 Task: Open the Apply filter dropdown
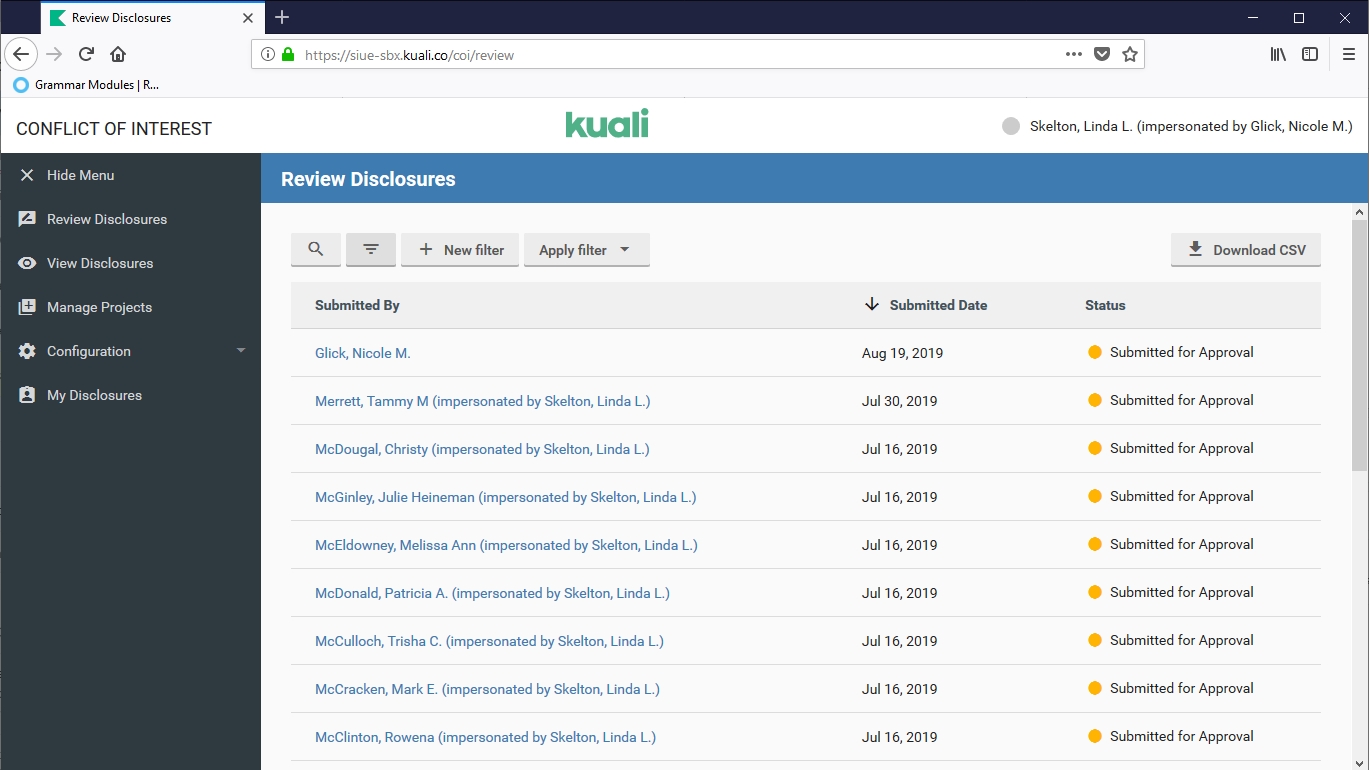(x=586, y=250)
